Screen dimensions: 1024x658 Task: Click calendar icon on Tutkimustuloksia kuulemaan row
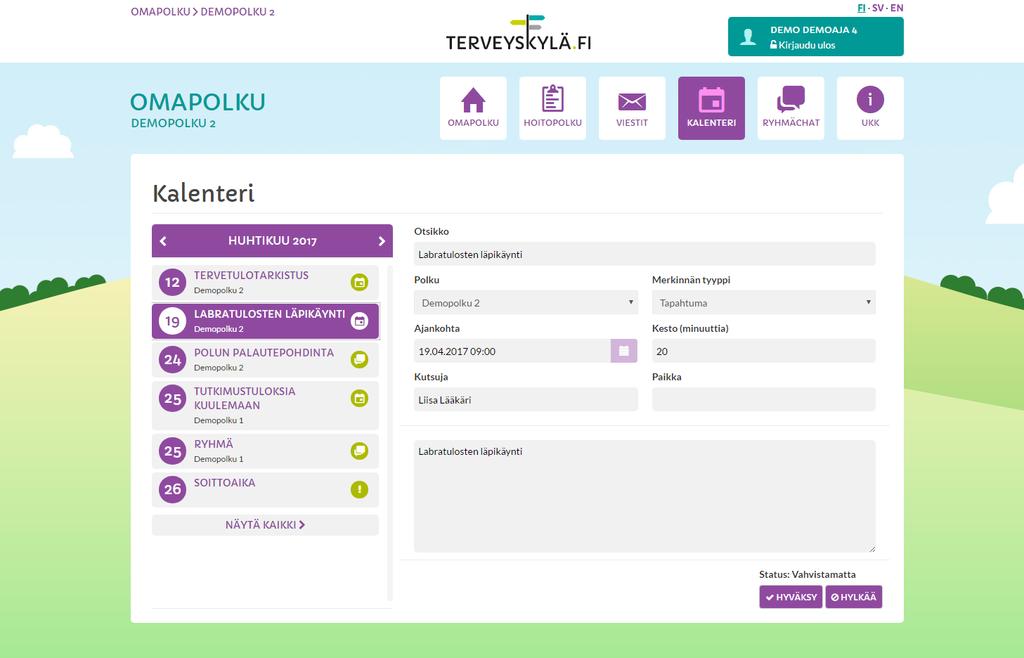359,398
